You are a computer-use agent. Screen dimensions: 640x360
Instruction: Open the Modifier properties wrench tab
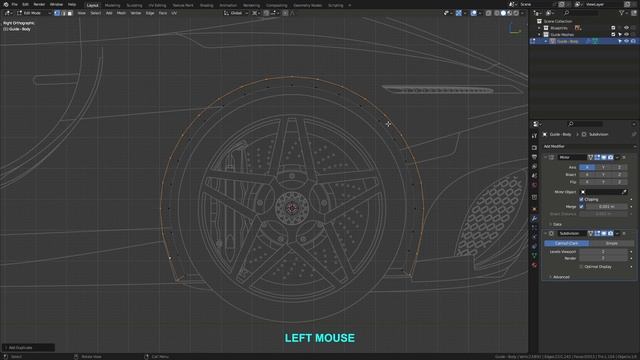click(534, 219)
